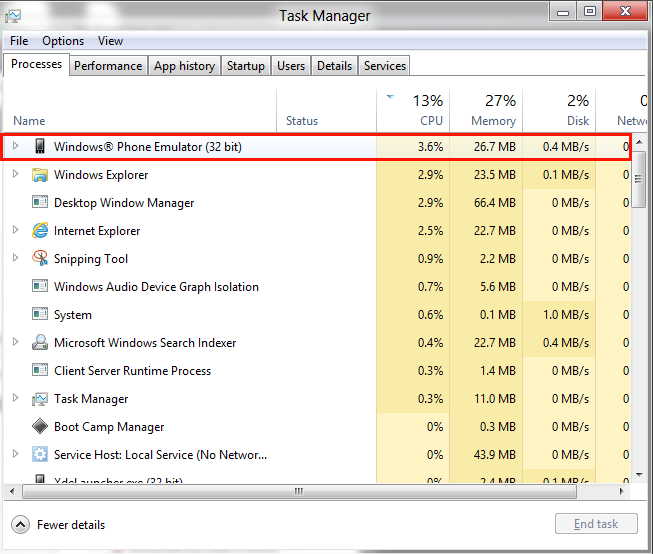Expand the Internet Explorer process group
This screenshot has height=554, width=653.
pyautogui.click(x=15, y=230)
